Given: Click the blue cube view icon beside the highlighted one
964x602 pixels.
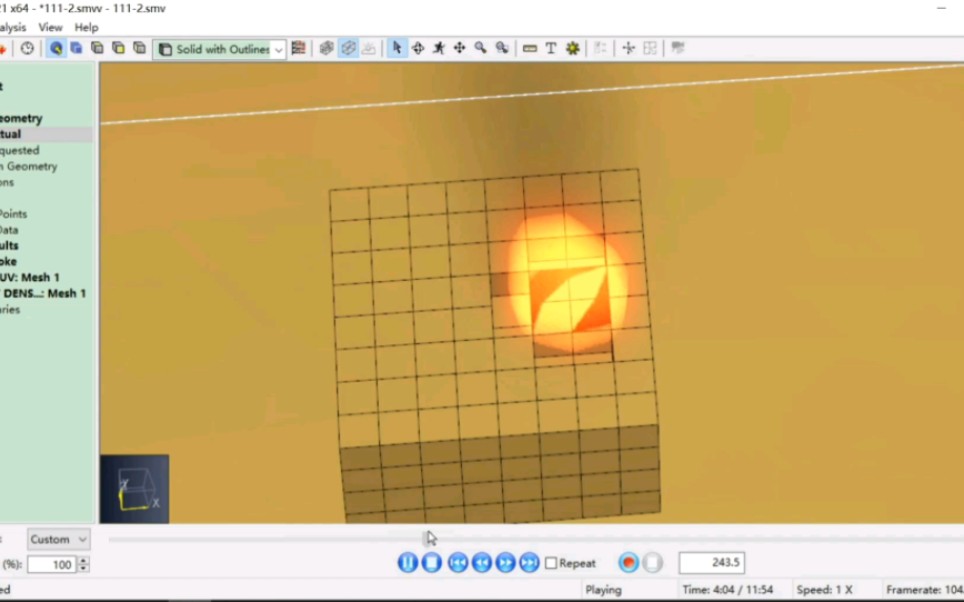Looking at the screenshot, I should (x=76, y=48).
